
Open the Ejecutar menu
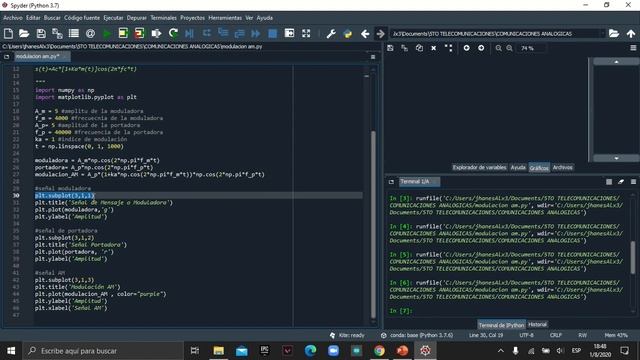(113, 18)
